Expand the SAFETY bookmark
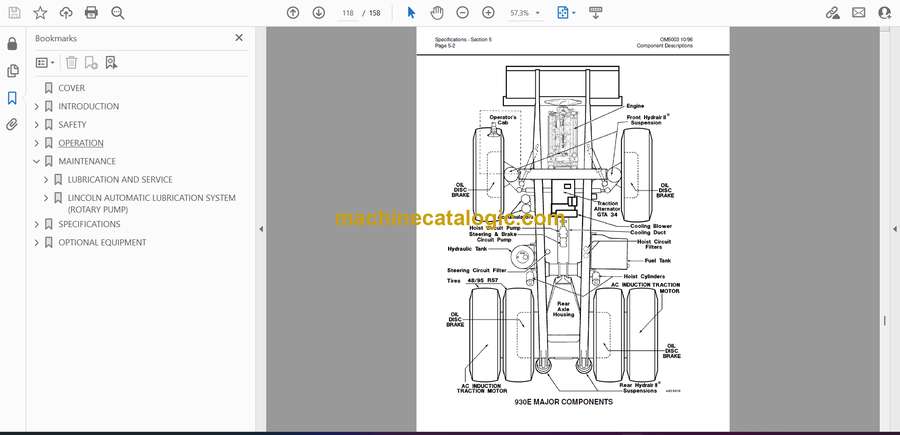 click(37, 125)
